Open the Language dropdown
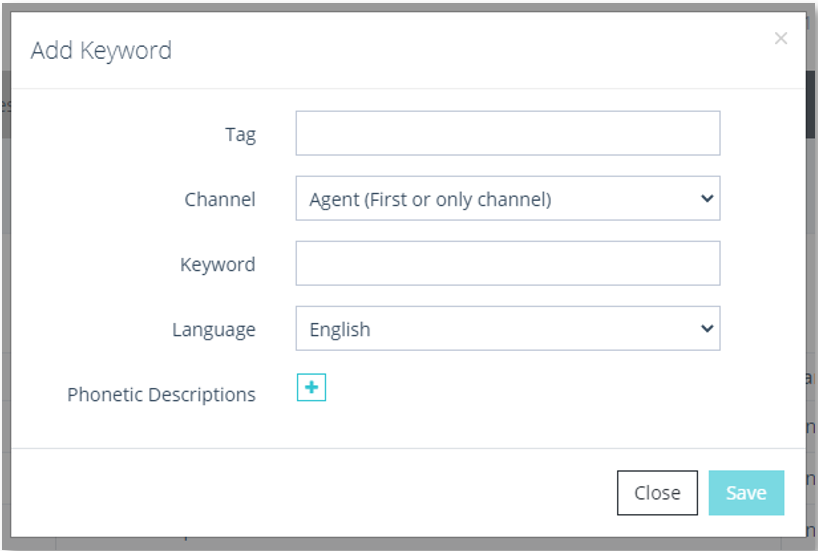 508,328
